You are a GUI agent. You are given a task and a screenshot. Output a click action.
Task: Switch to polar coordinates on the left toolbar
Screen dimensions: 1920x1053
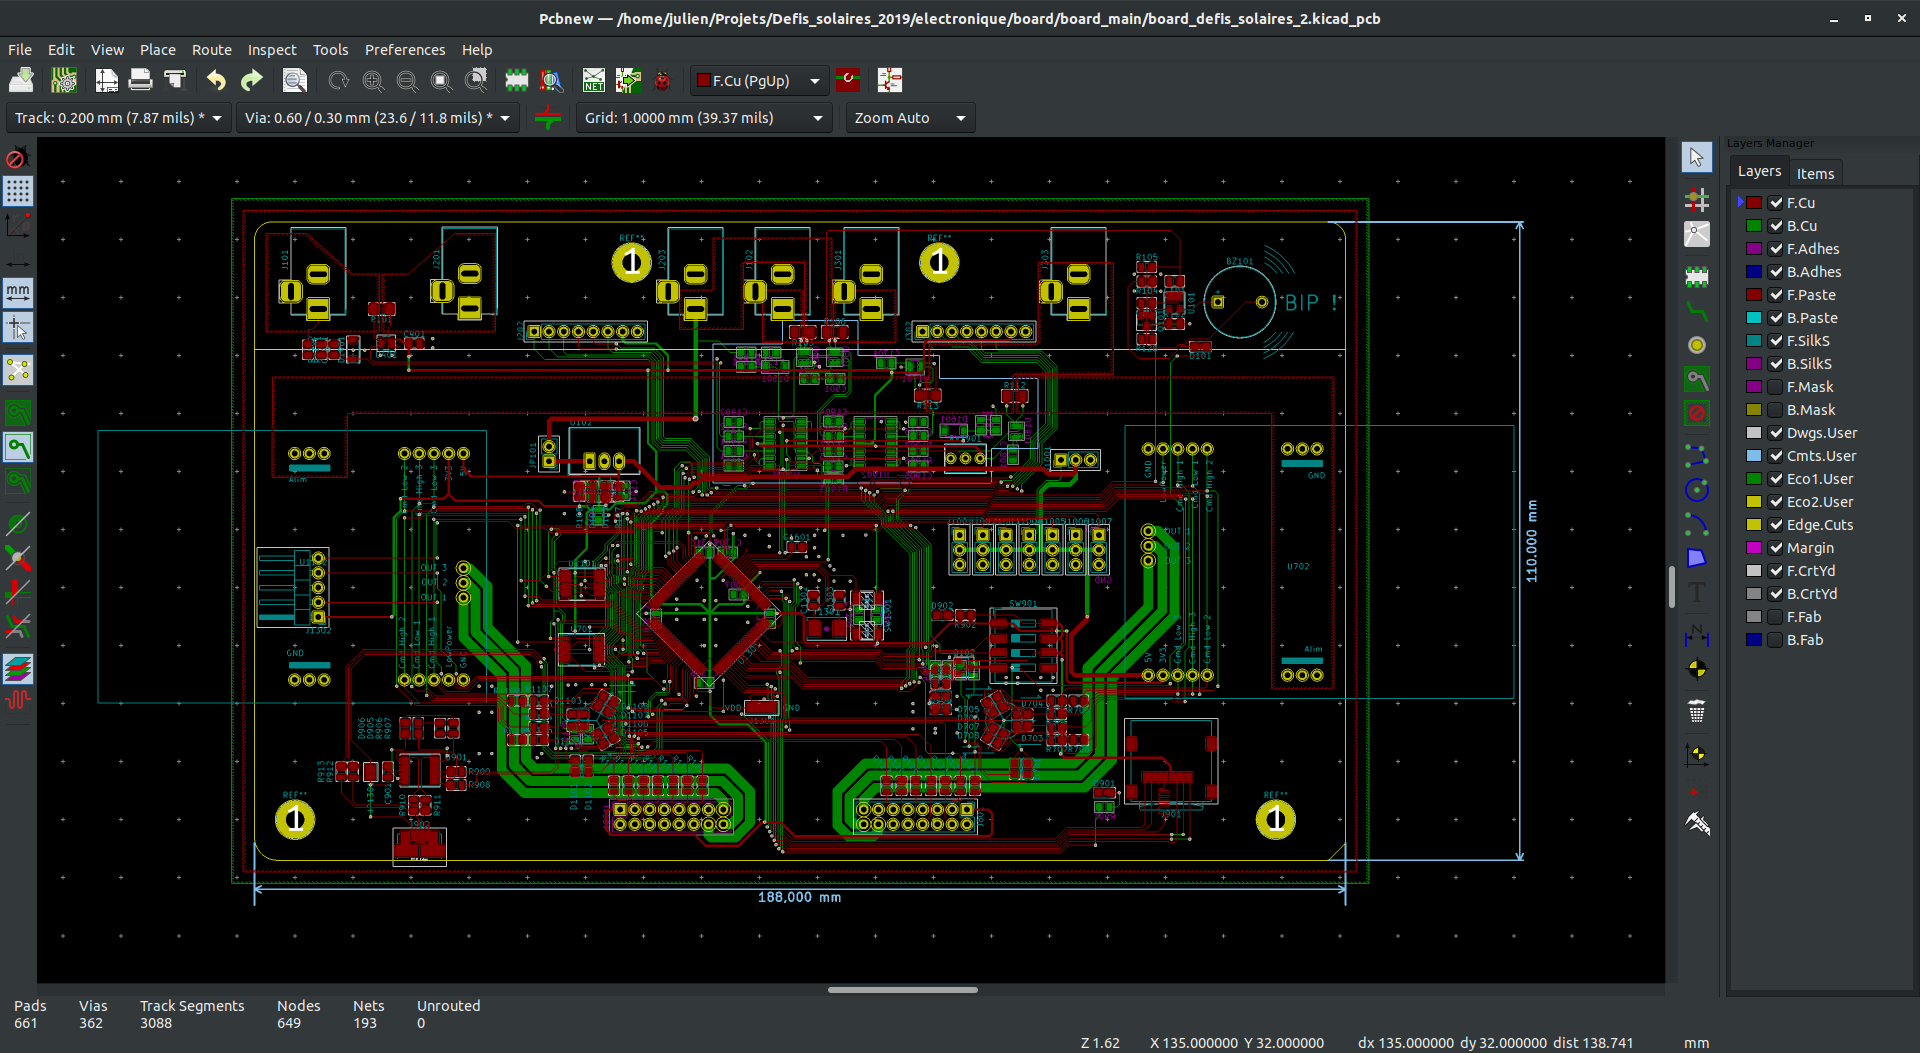(x=18, y=225)
